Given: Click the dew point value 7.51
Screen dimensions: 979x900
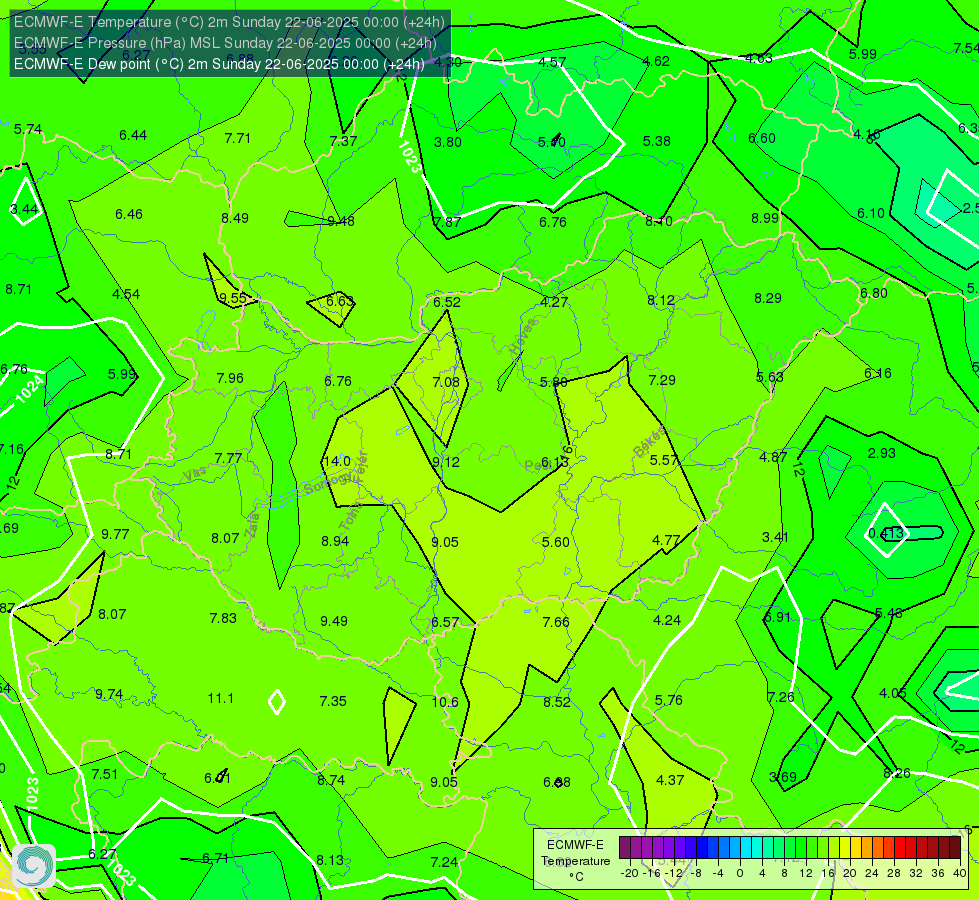Looking at the screenshot, I should point(104,774).
